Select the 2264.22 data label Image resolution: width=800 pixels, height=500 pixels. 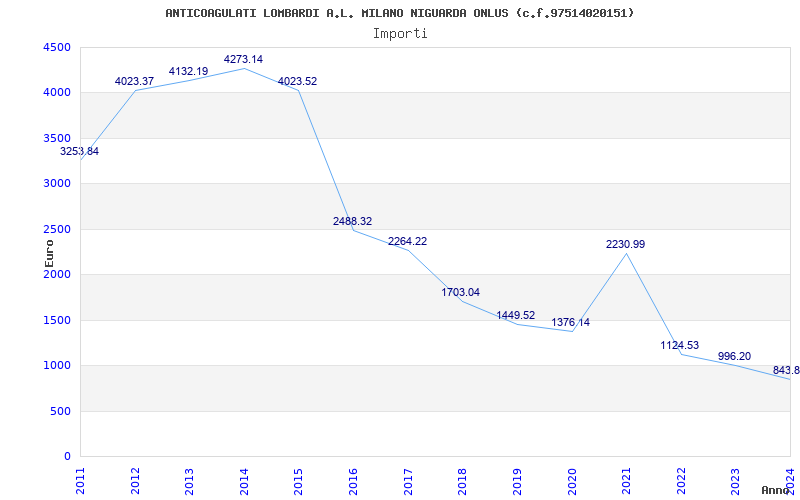tap(408, 241)
